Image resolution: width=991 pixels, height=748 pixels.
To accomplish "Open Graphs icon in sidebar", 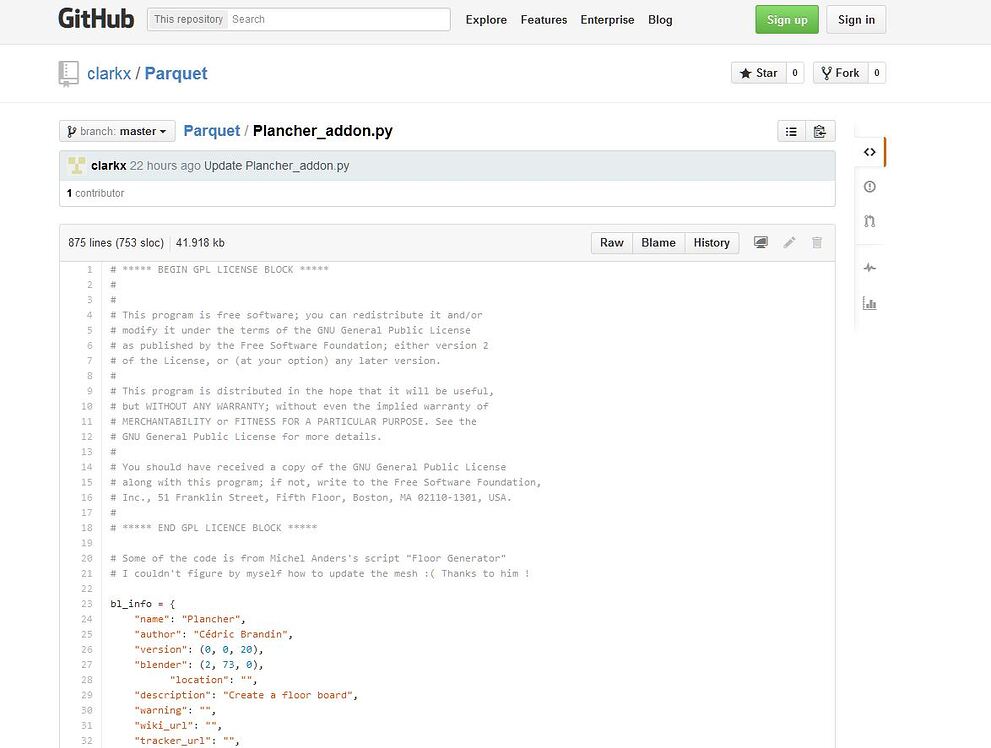I will click(870, 303).
